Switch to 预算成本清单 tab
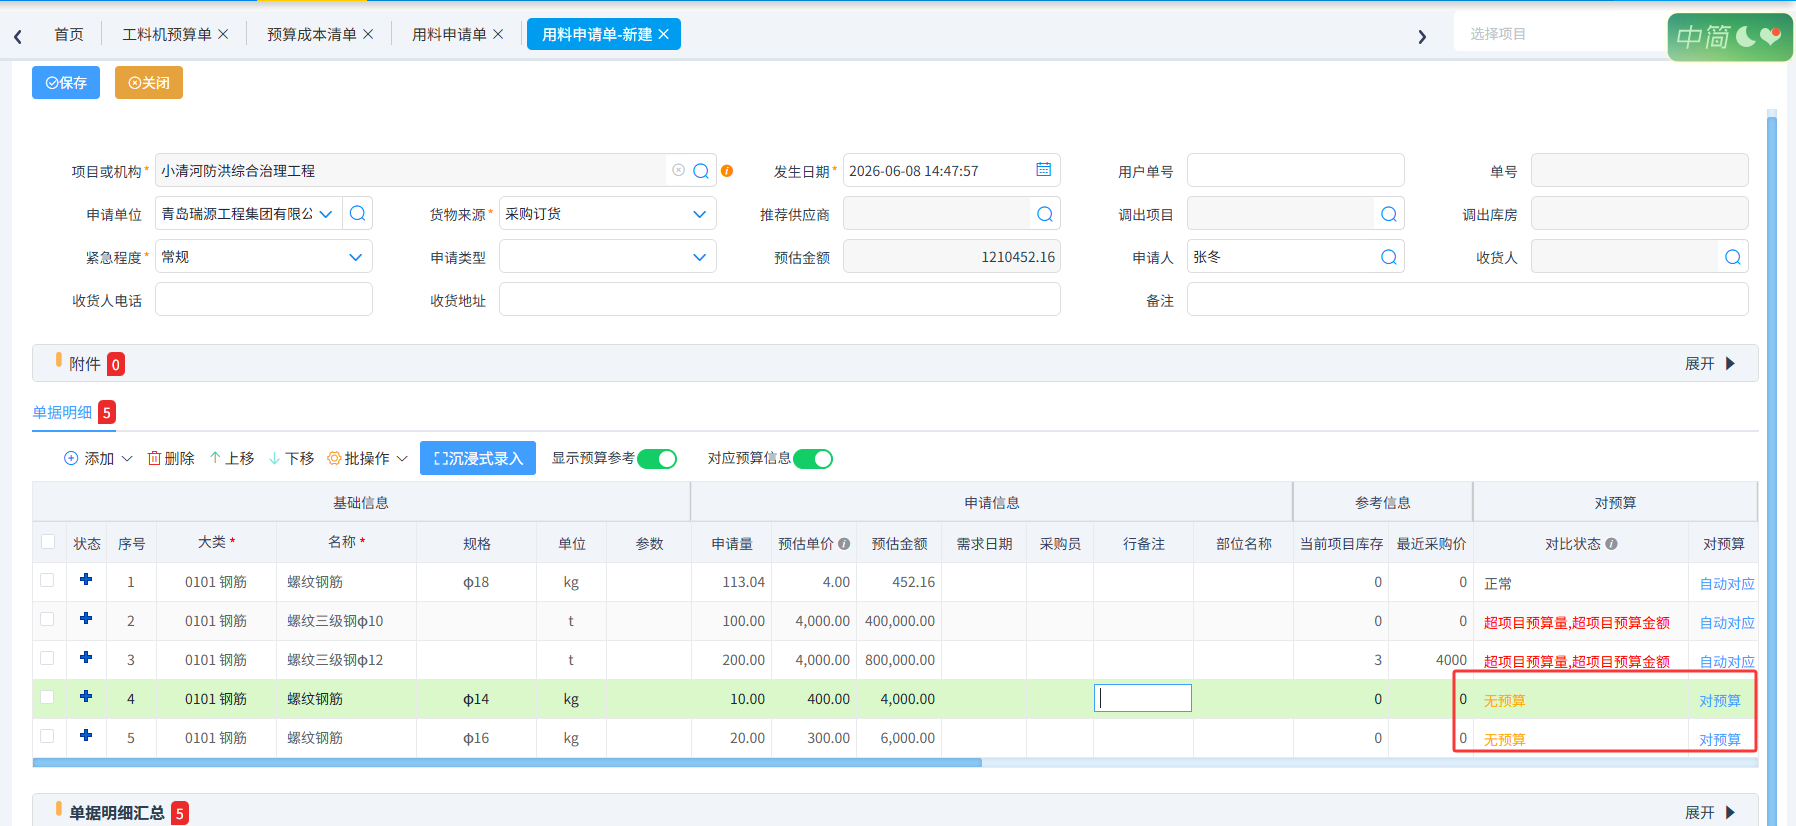Viewport: 1796px width, 826px height. coord(311,34)
